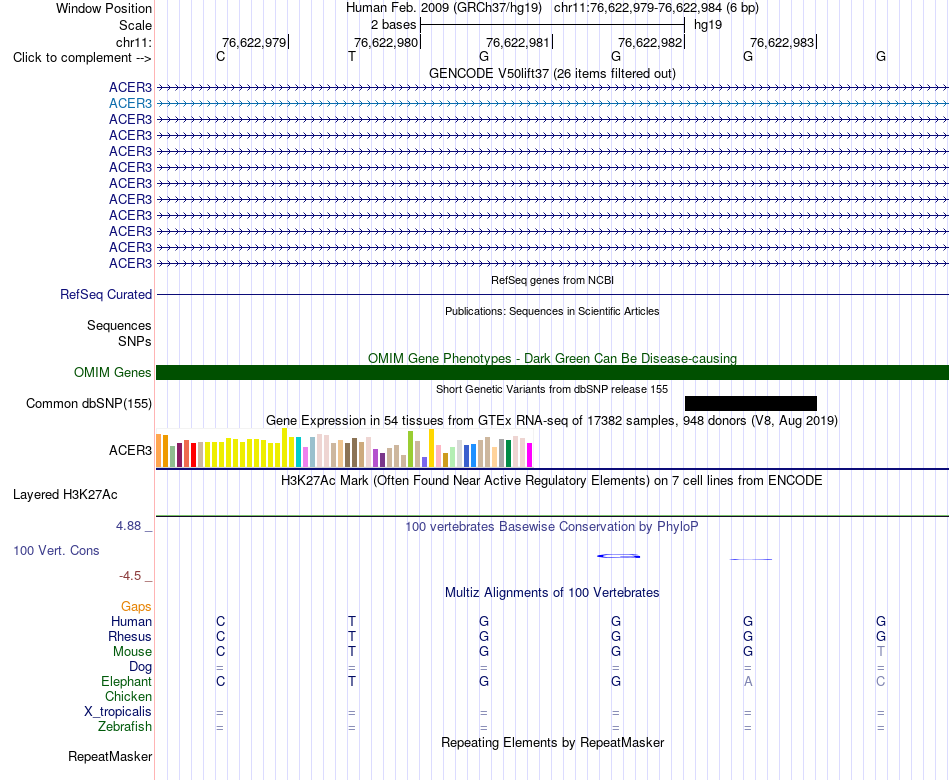Select the dark green OMIM gene bar
This screenshot has height=780, width=950.
[x=552, y=373]
